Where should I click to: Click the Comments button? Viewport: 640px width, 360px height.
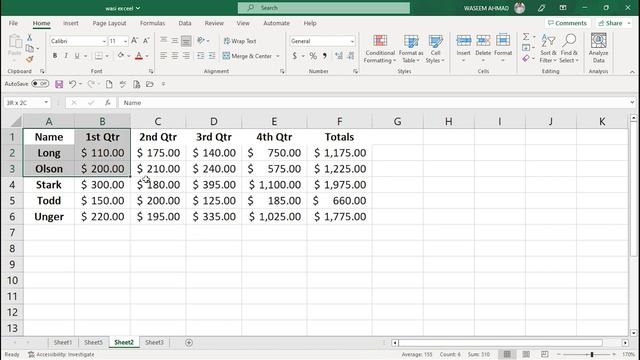(567, 23)
